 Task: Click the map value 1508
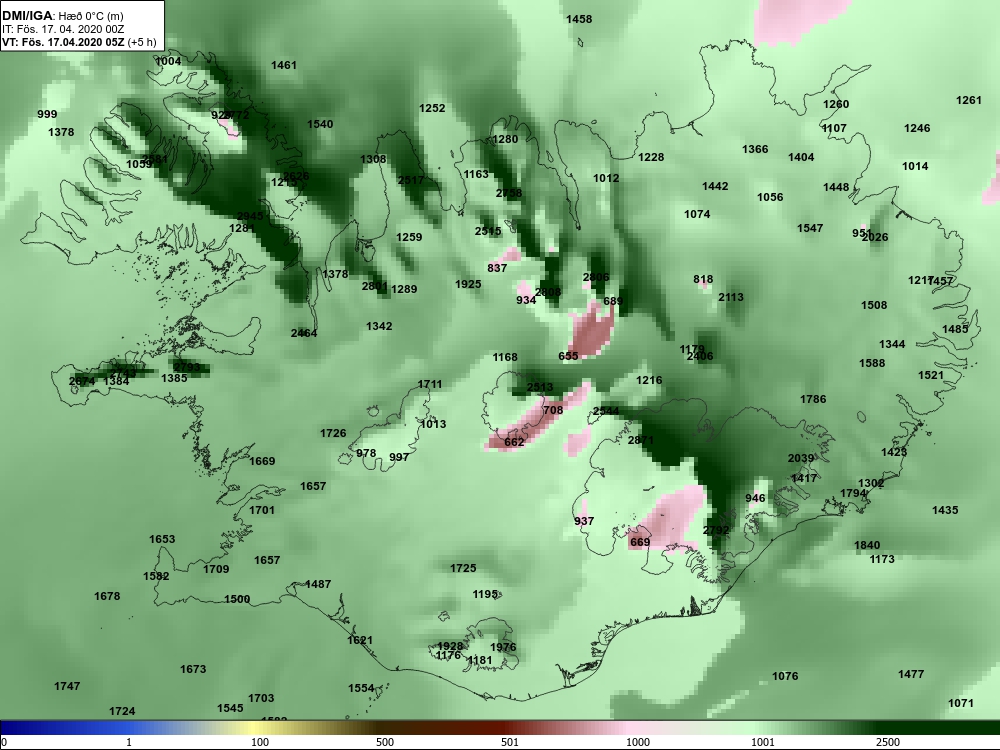tap(874, 305)
